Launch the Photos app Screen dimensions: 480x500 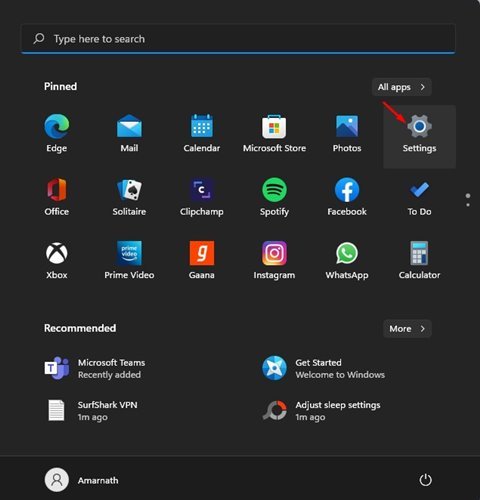(x=347, y=127)
